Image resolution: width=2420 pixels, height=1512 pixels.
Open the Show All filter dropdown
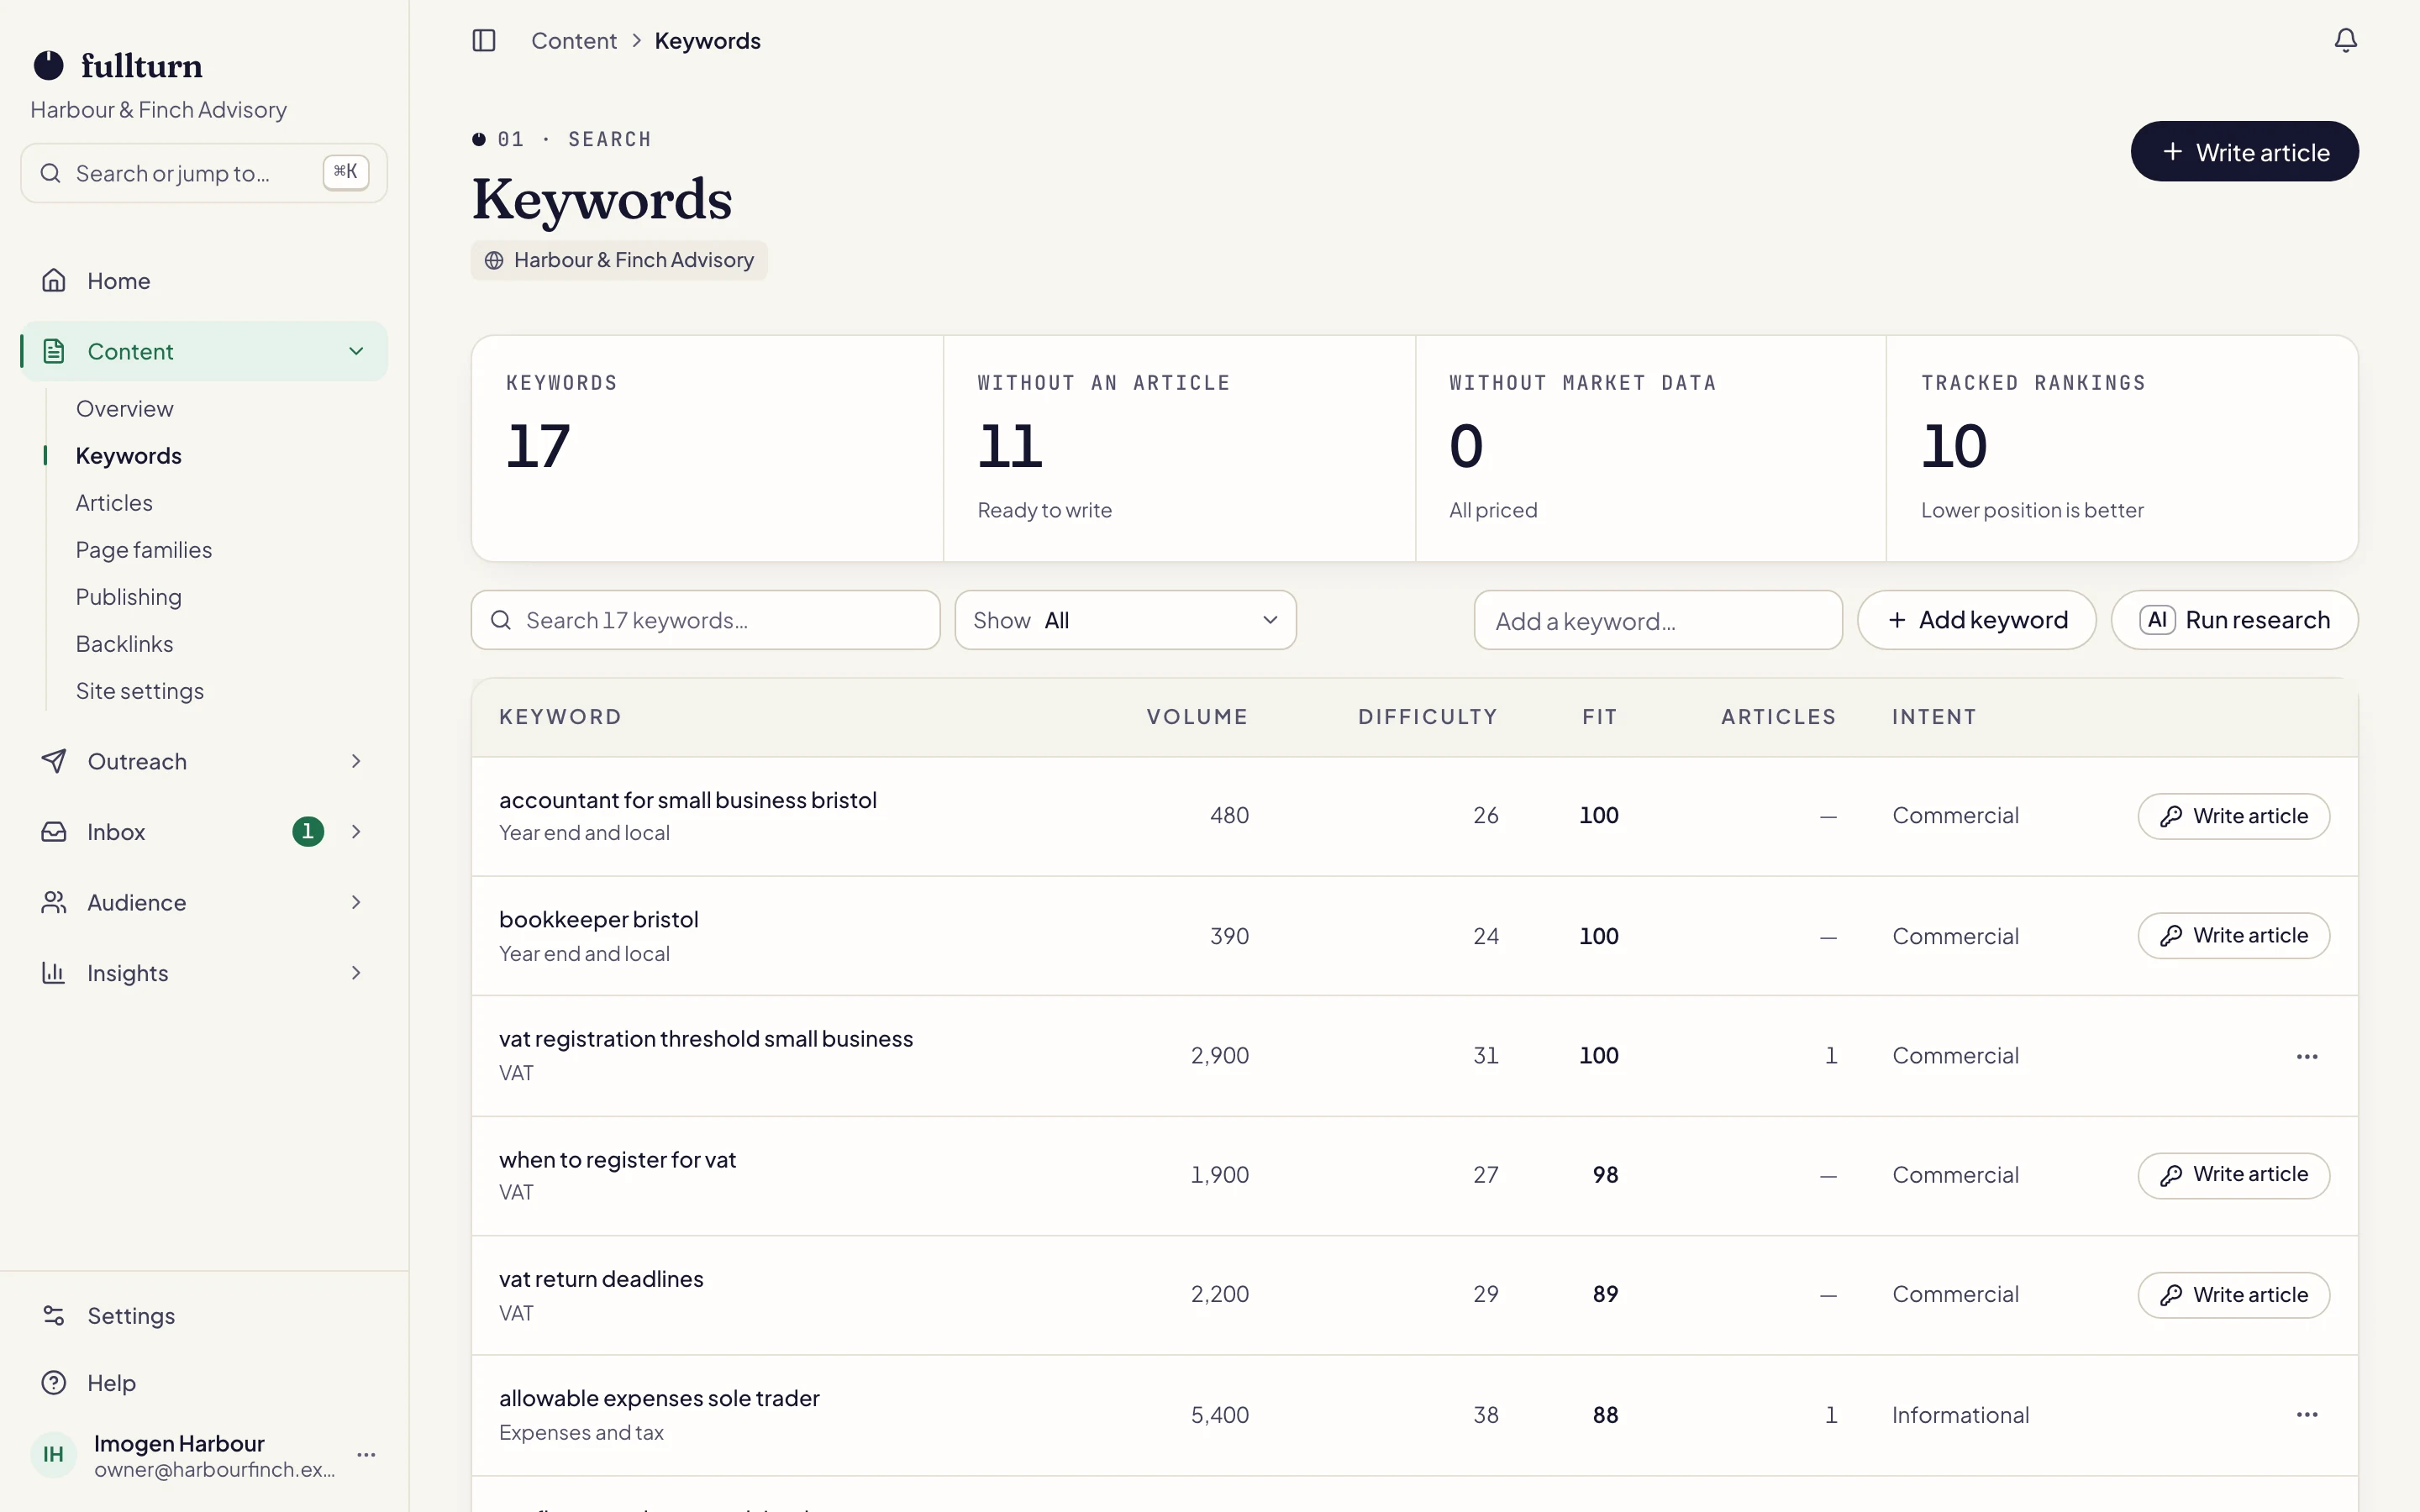tap(1125, 620)
